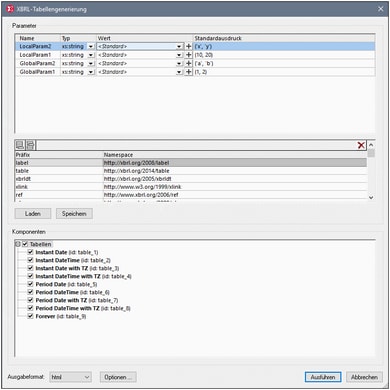Open the Wert dropdown for GlobalParam1
The width and height of the screenshot is (390, 390).
[179, 72]
